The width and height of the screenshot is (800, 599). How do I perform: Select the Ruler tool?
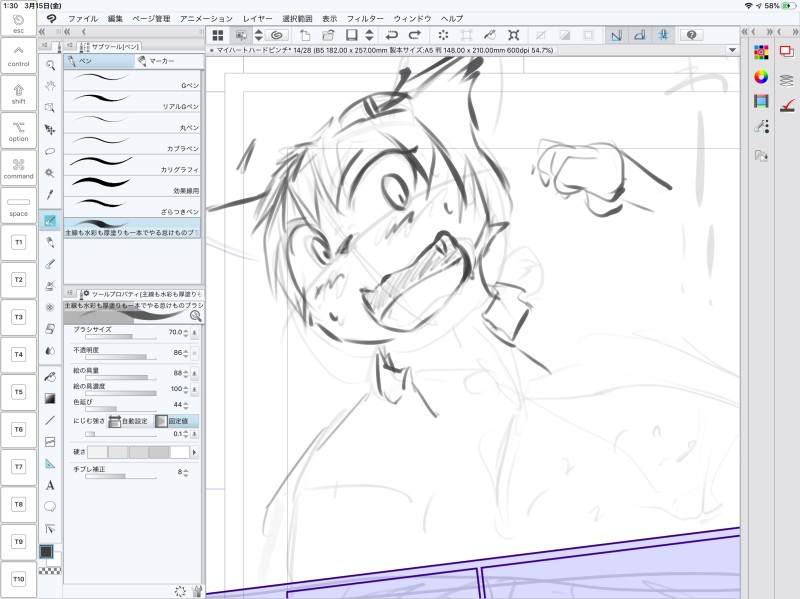50,463
